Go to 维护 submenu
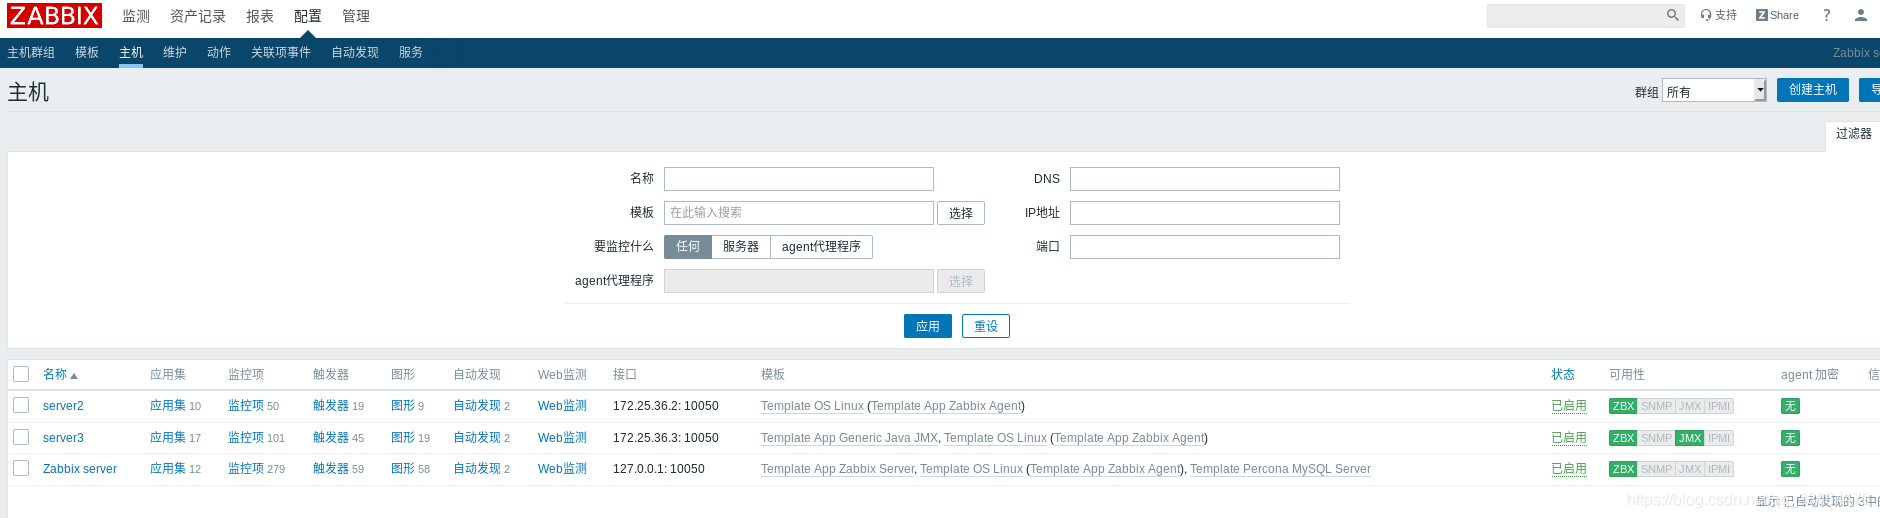Viewport: 1880px width, 518px height. [x=175, y=53]
